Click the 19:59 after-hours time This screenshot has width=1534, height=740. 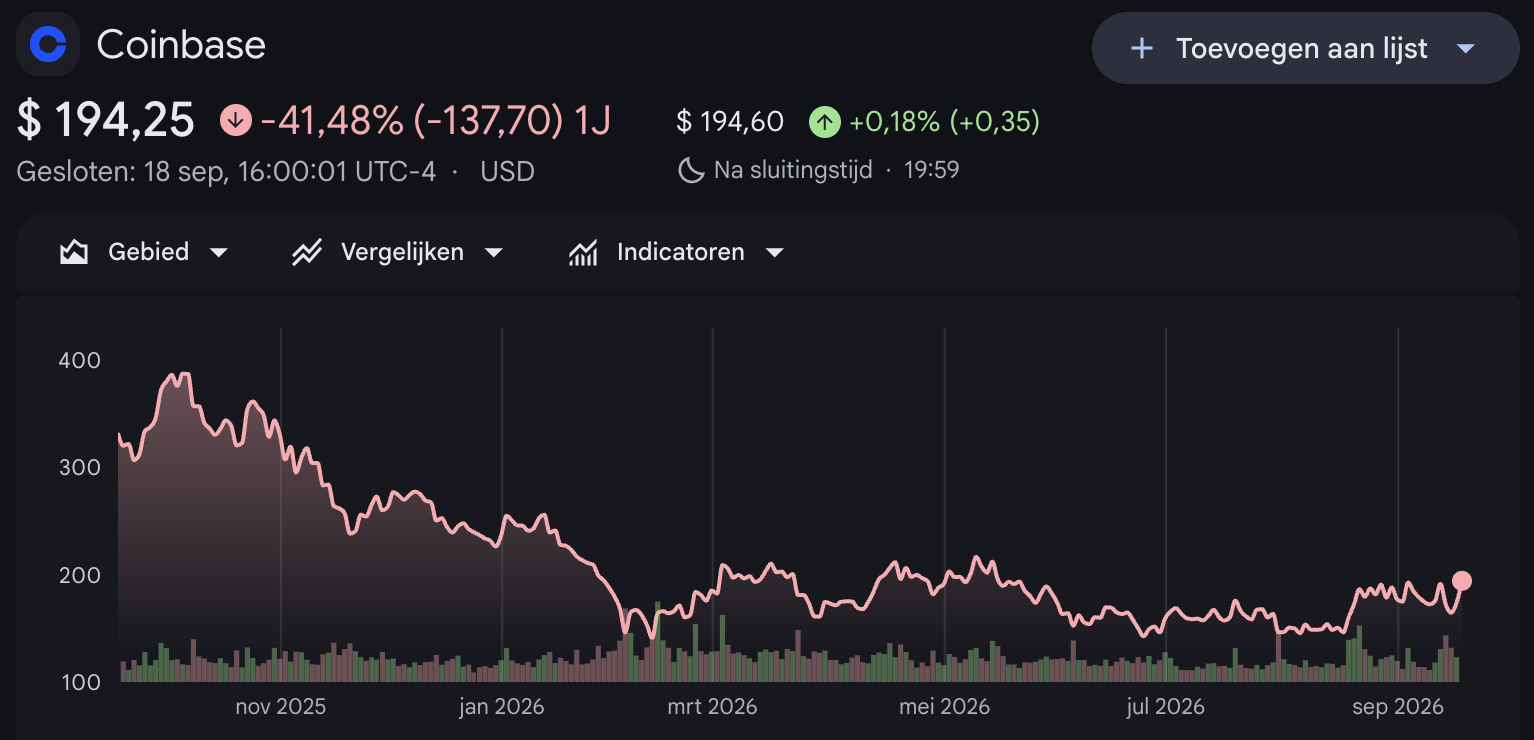[932, 170]
